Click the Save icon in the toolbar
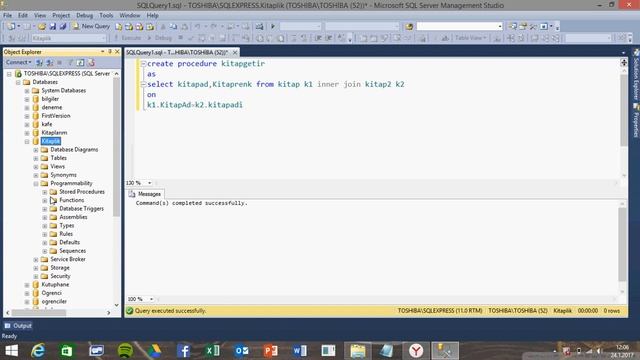640x360 pixels. click(53, 27)
